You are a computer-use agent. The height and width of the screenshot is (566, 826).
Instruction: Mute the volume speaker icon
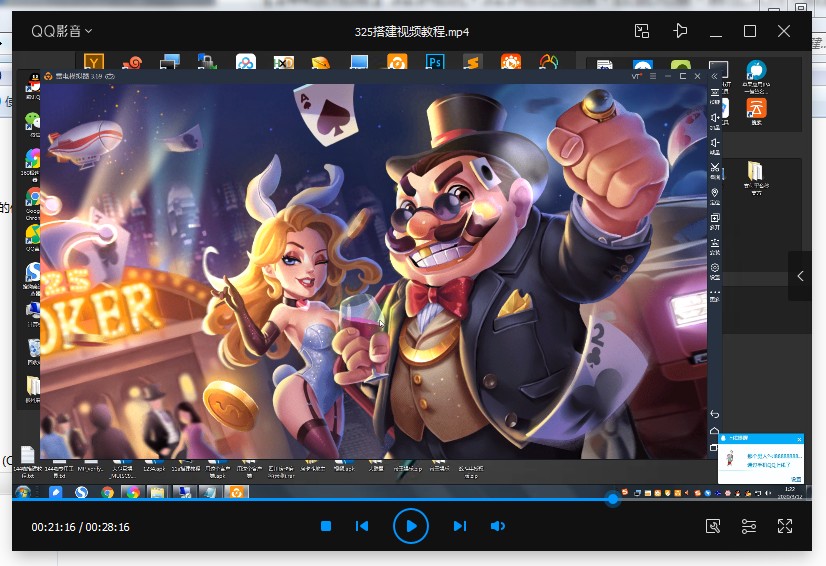point(498,526)
